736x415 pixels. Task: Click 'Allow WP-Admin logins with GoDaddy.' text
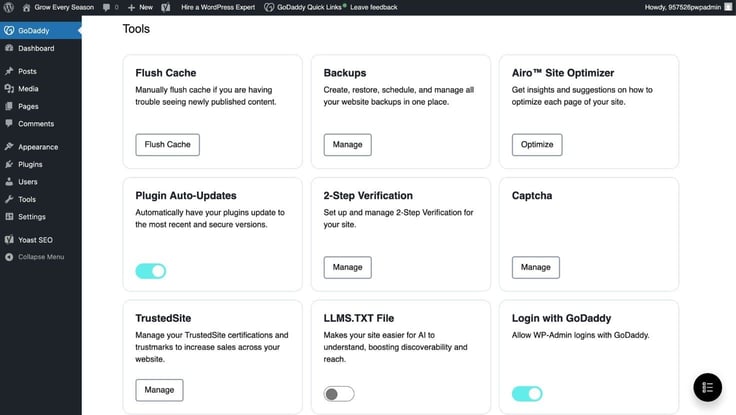pos(581,335)
